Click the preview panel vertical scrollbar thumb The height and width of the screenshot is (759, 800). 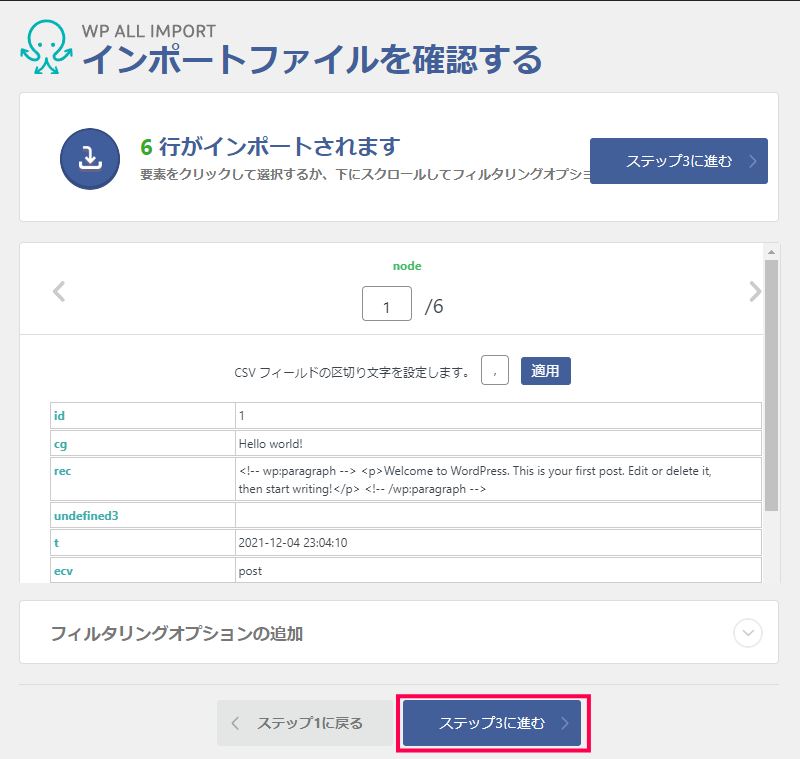[x=771, y=385]
